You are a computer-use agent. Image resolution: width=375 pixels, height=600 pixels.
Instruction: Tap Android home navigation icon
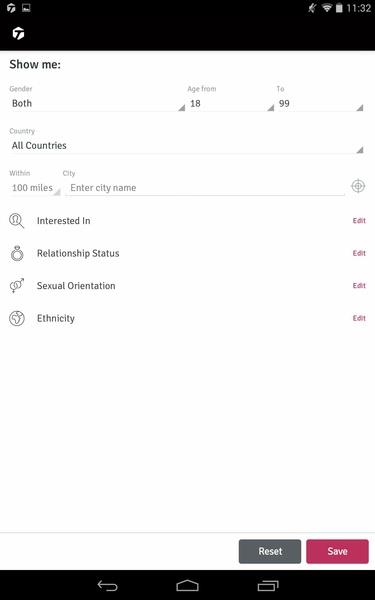188,585
